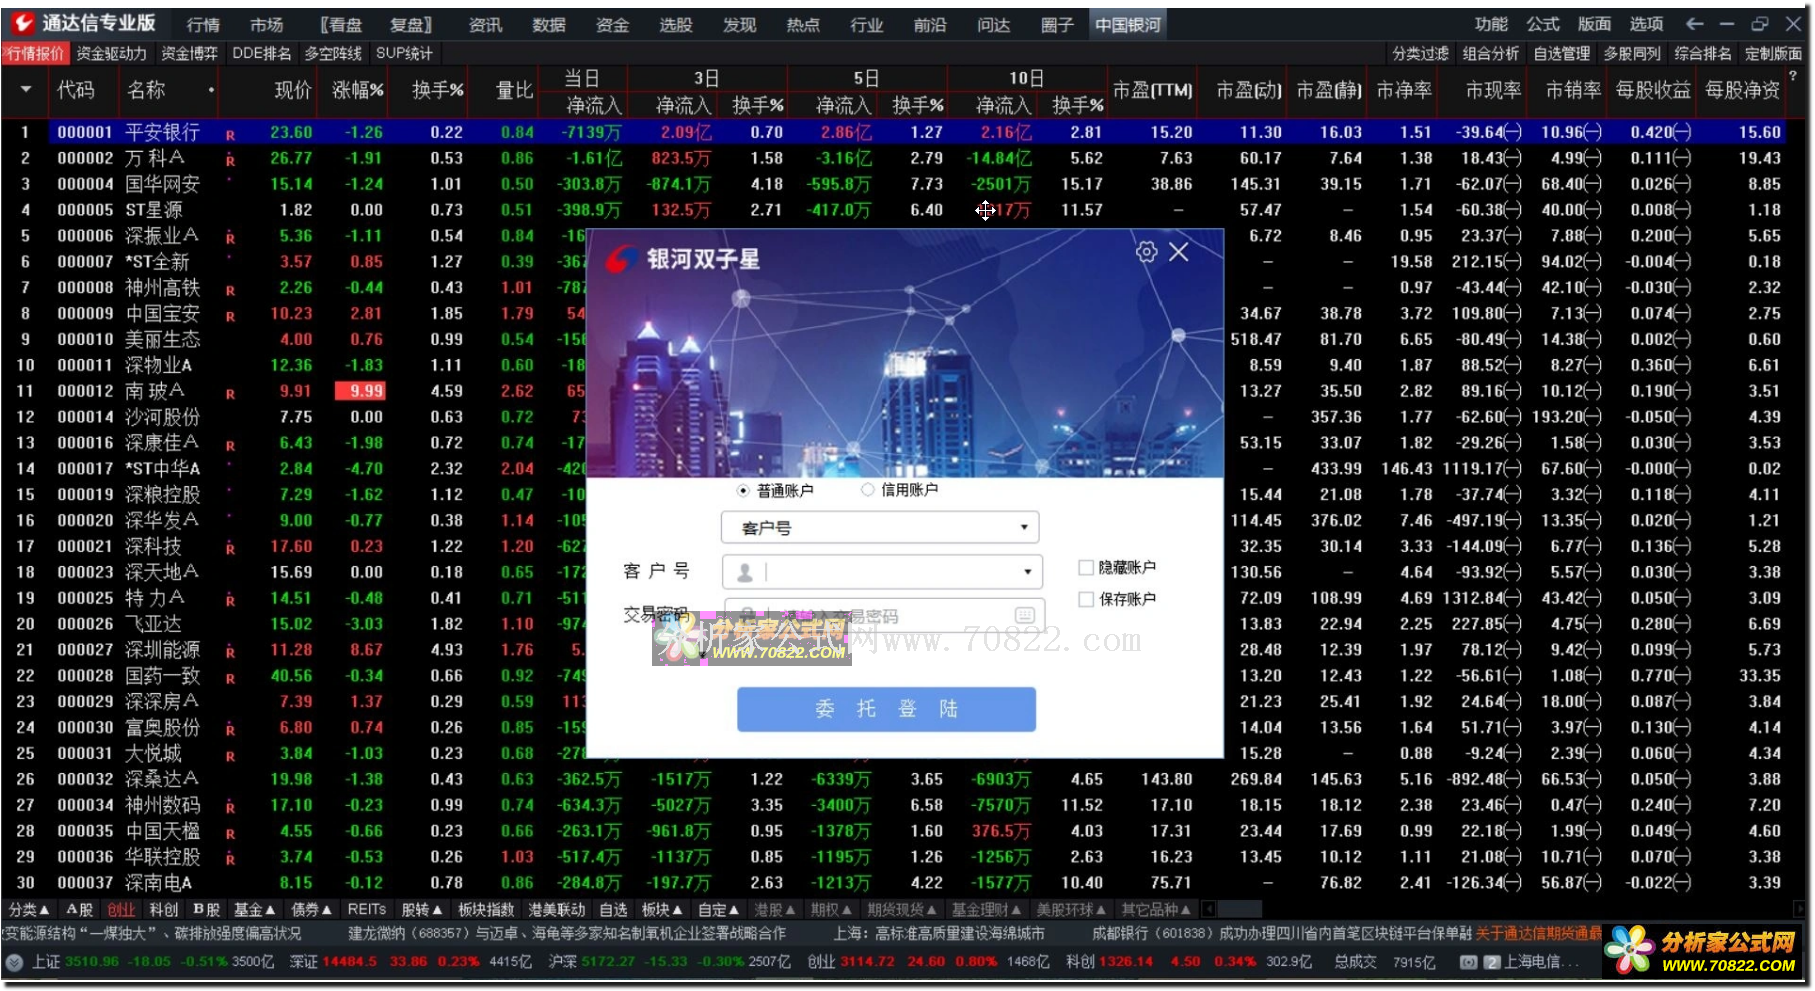Image resolution: width=1815 pixels, height=991 pixels.
Task: Click the message icon in status bar
Action: pyautogui.click(x=1467, y=962)
